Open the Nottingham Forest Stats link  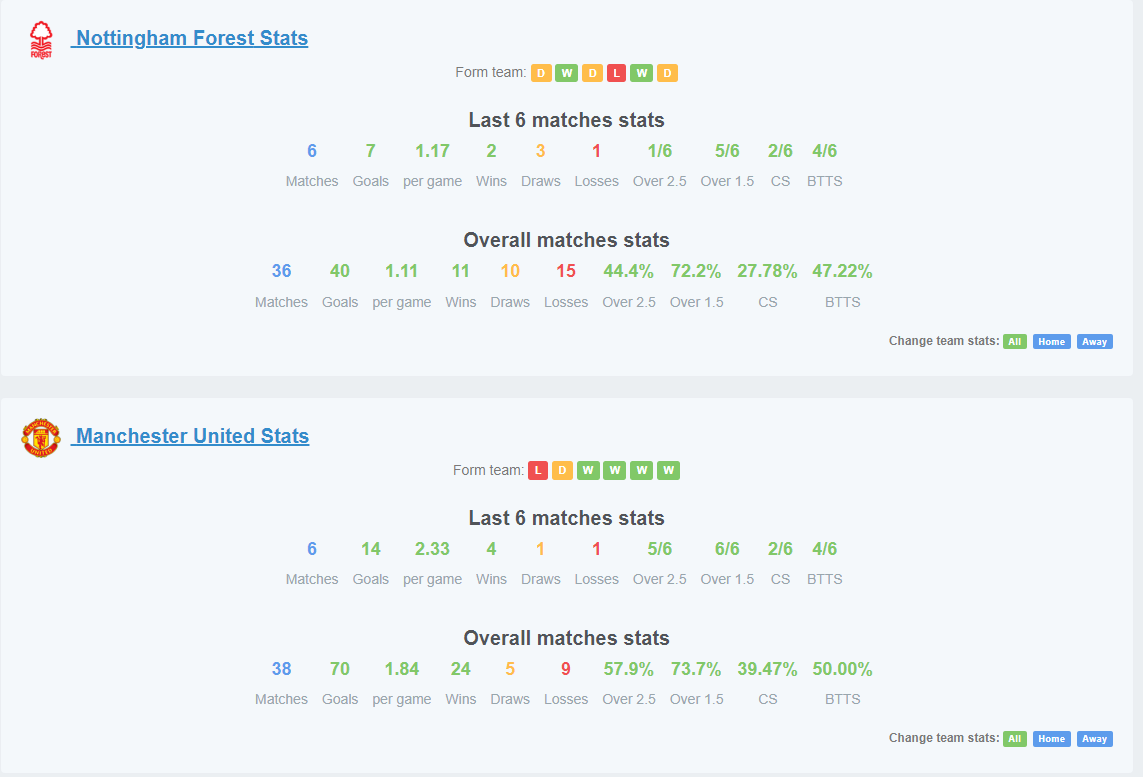click(190, 38)
